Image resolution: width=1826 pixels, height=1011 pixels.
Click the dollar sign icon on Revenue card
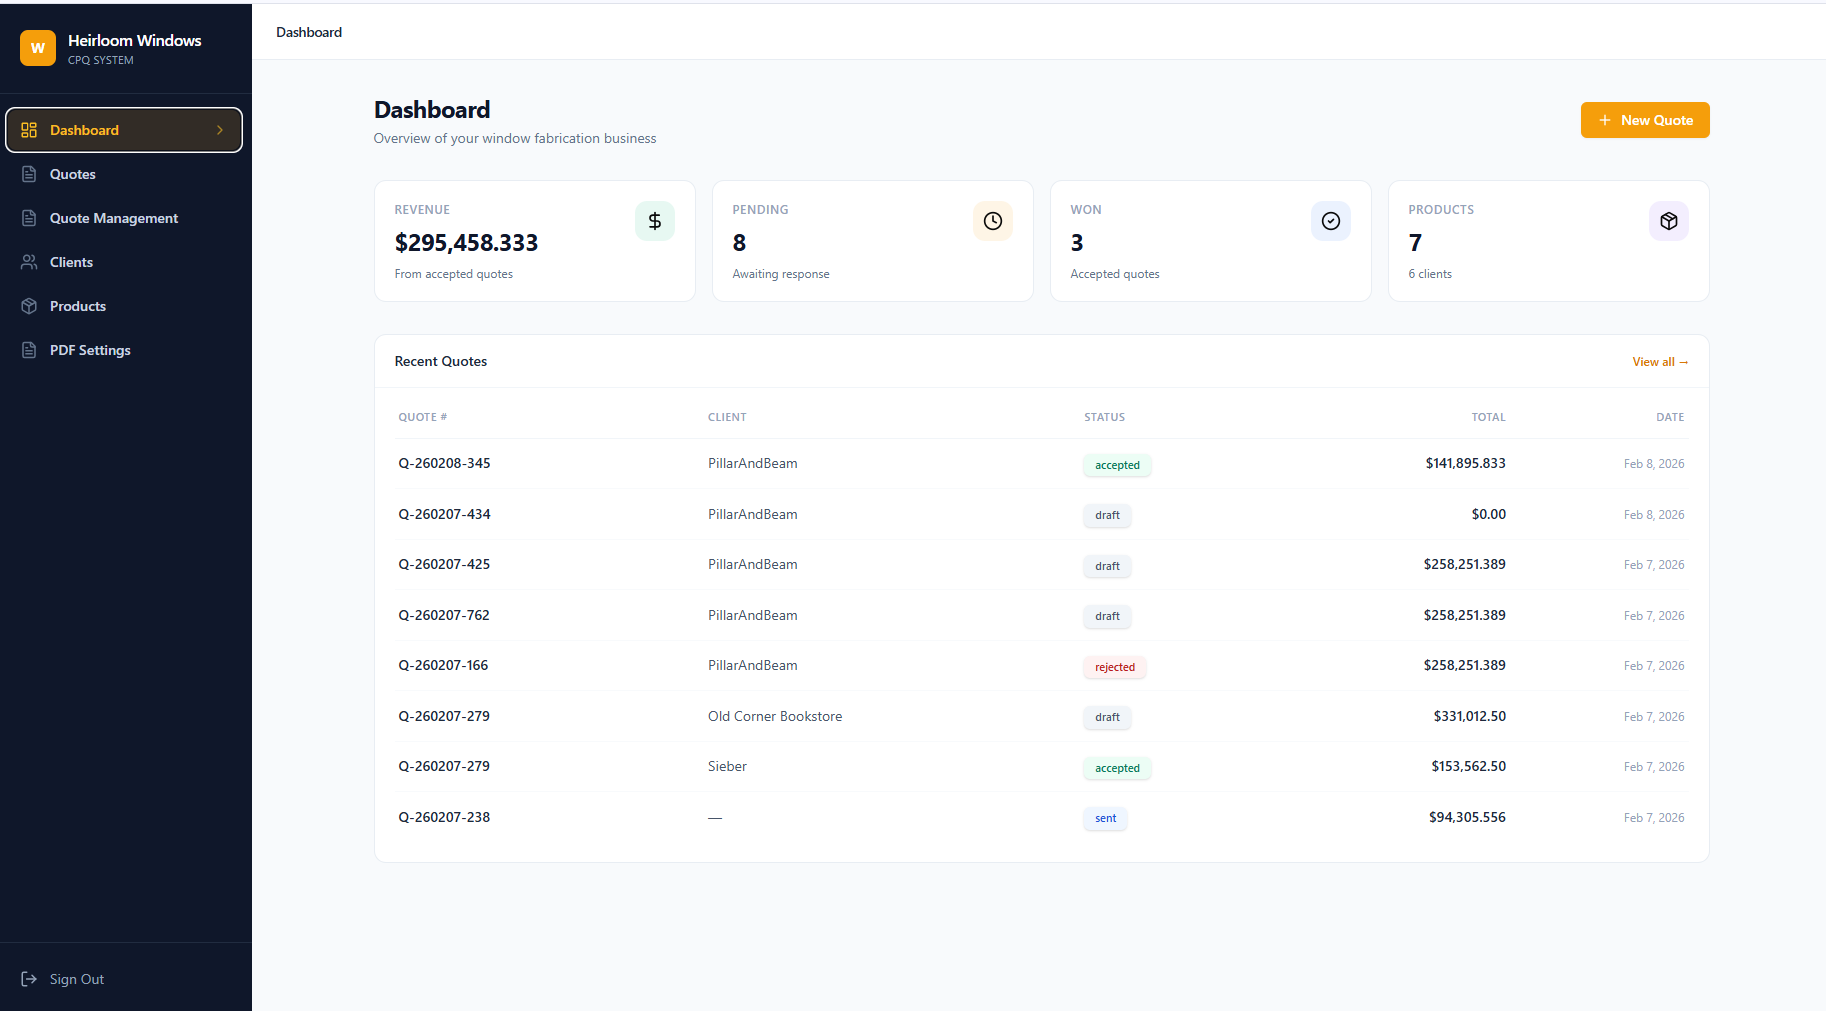655,221
